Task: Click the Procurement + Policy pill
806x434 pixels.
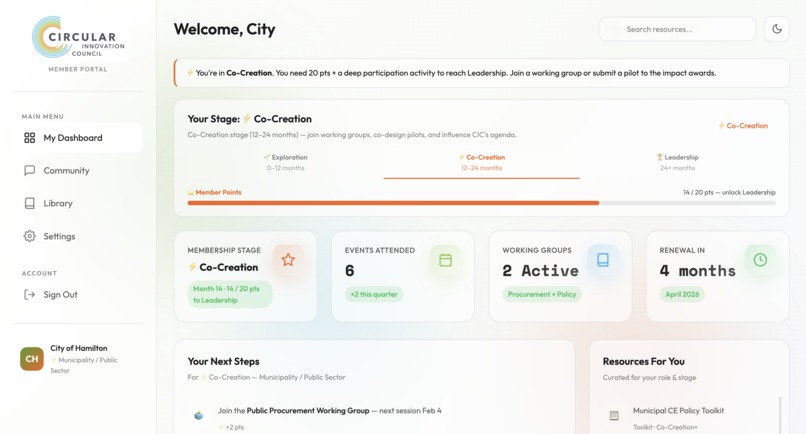Action: [x=542, y=294]
